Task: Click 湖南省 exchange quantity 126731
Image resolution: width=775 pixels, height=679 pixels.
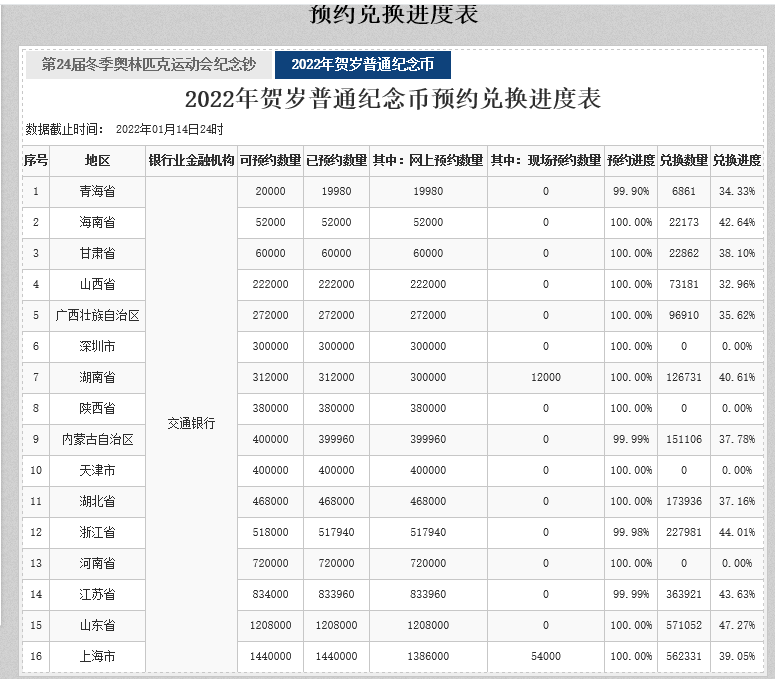Action: click(684, 378)
